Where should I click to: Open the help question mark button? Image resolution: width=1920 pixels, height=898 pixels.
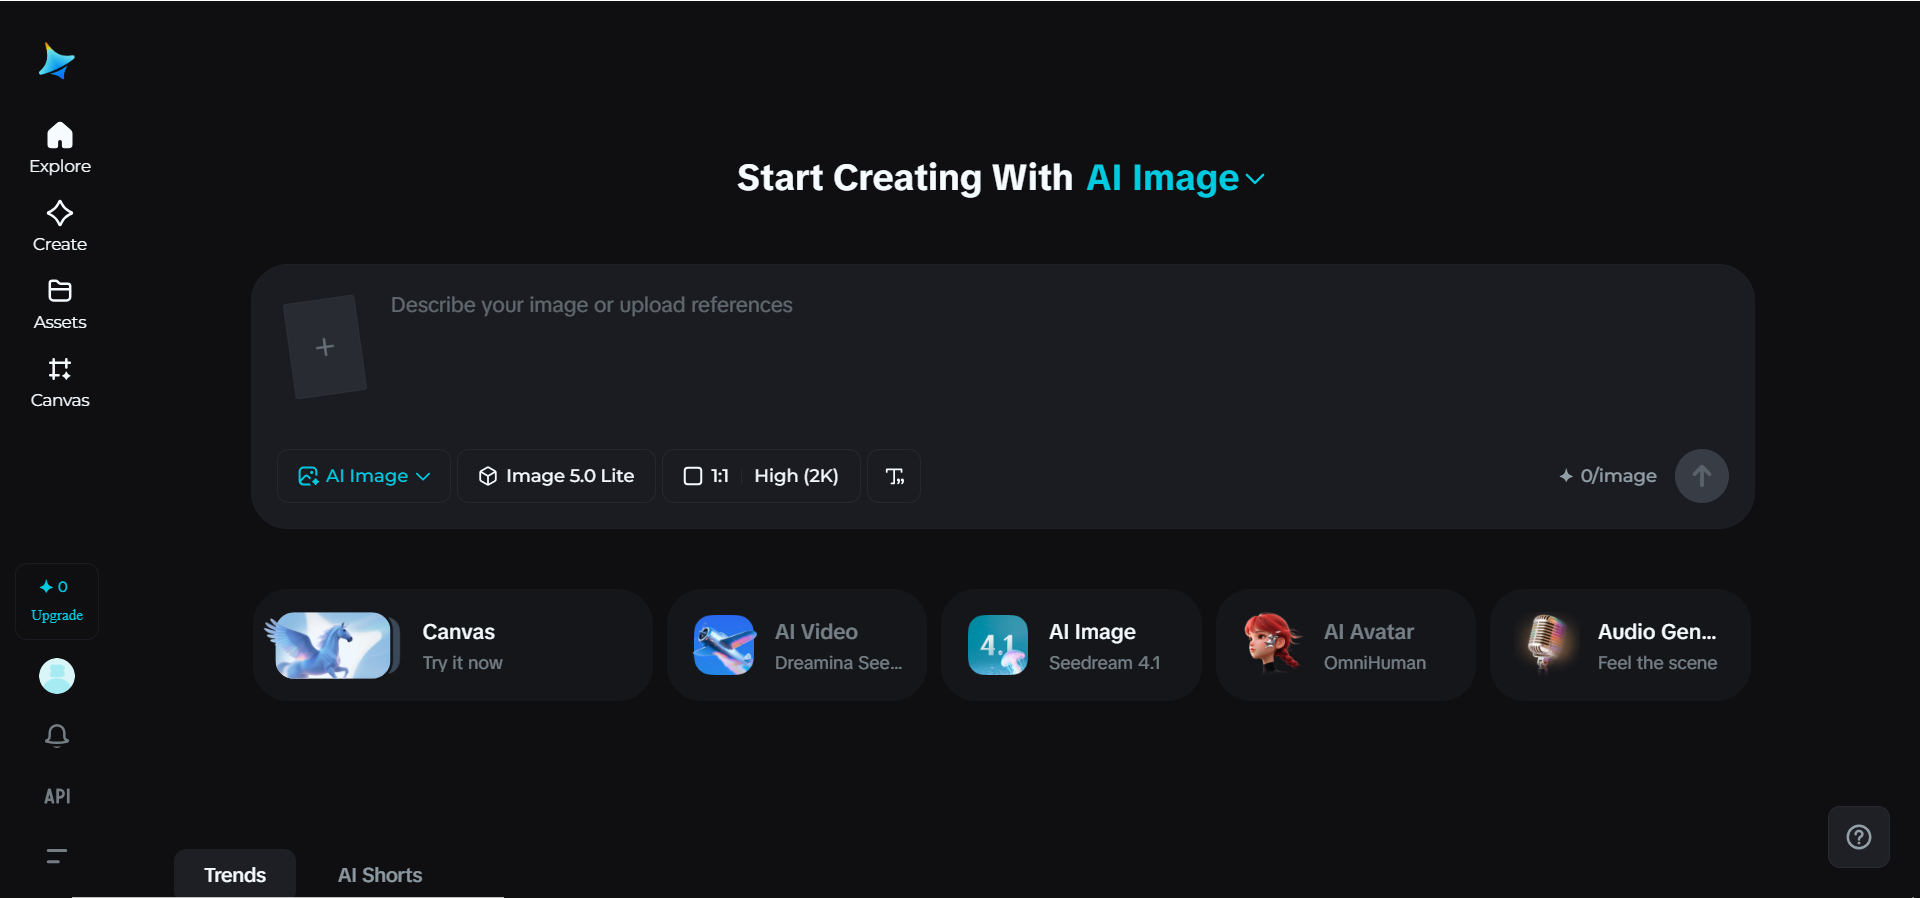pyautogui.click(x=1859, y=837)
